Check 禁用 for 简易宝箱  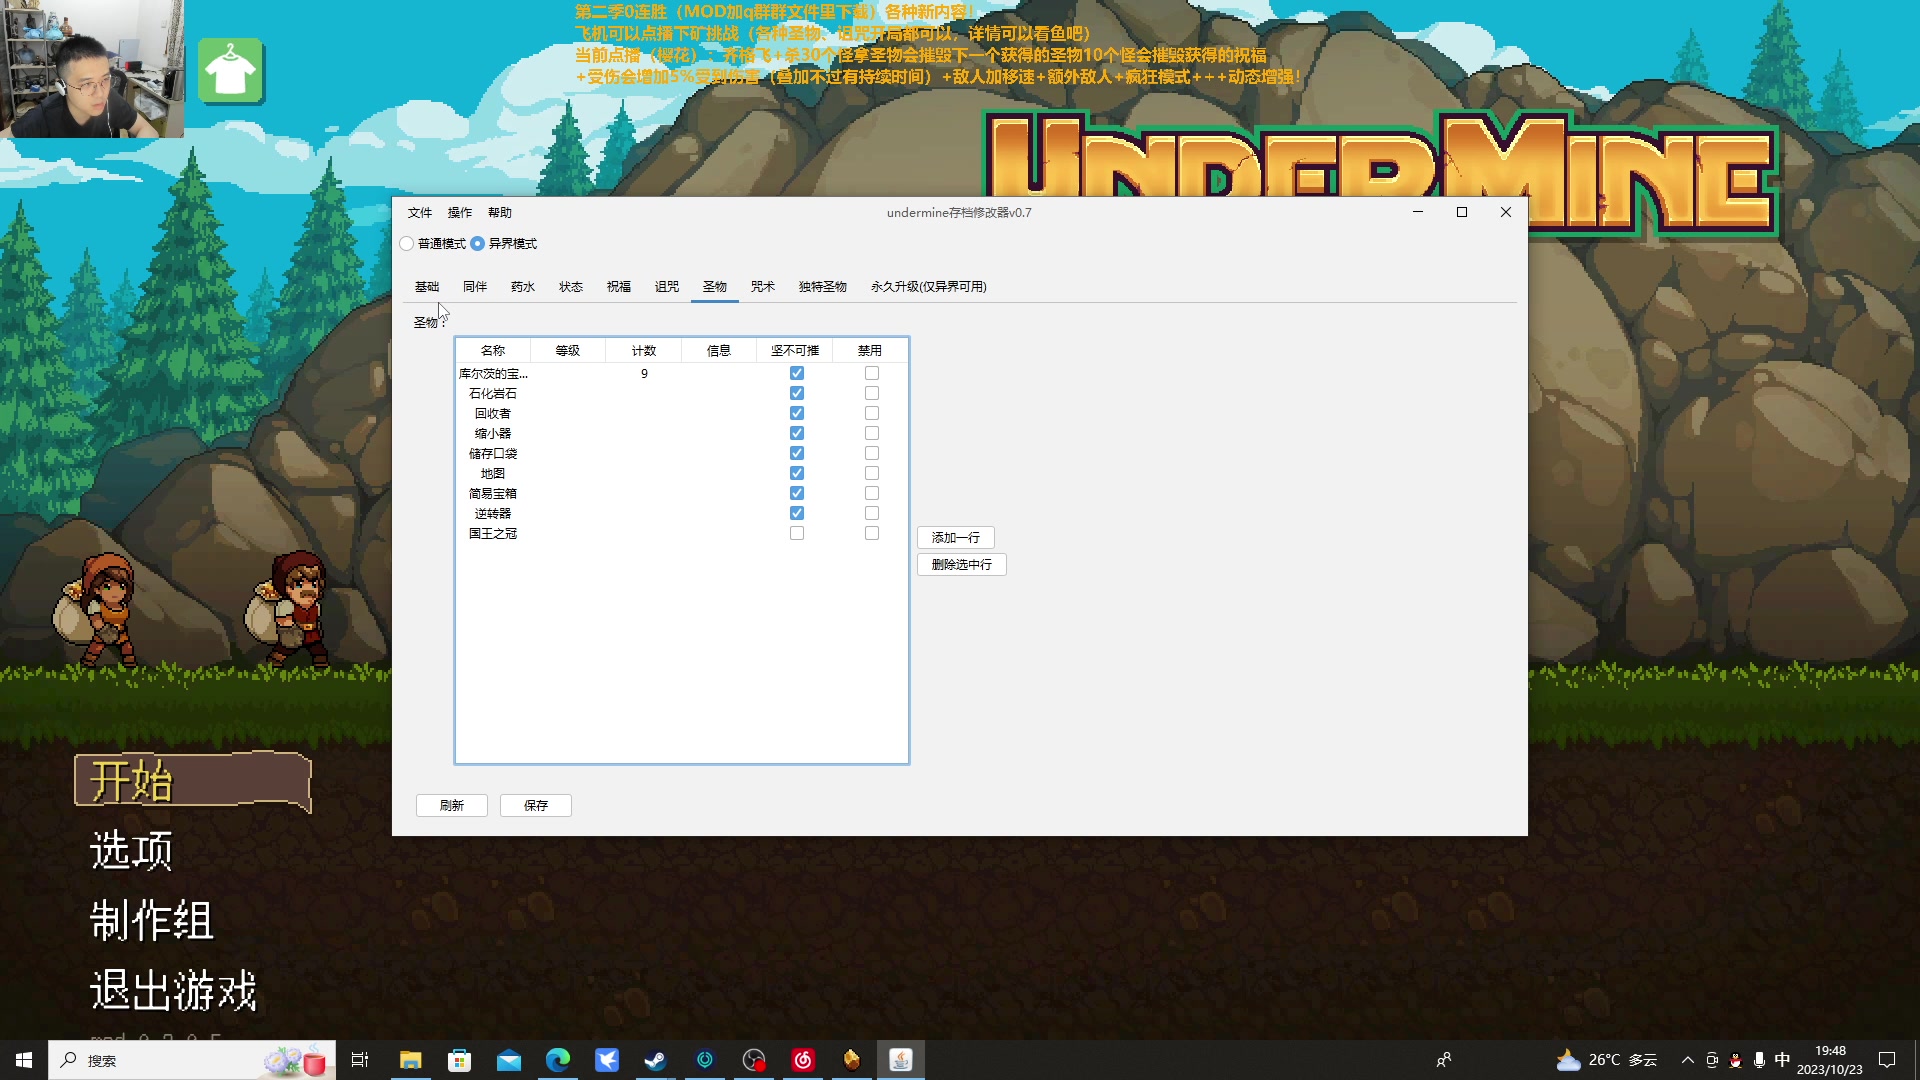coord(872,494)
